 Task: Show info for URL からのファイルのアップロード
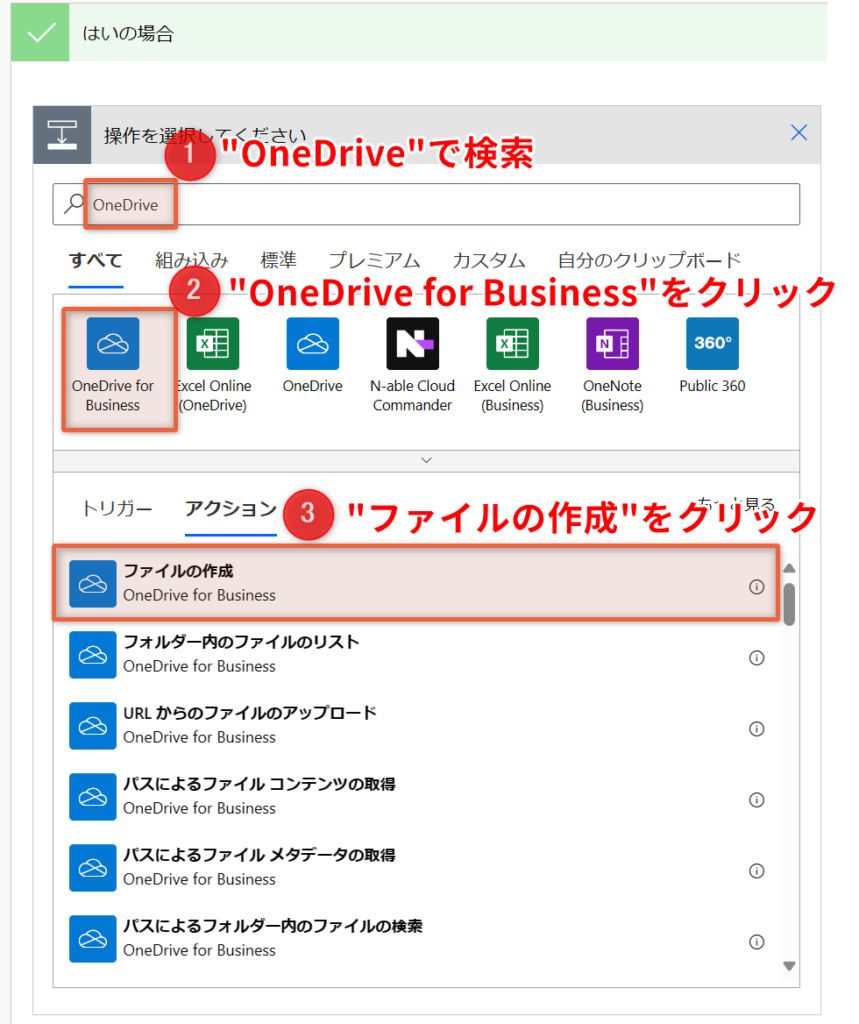(756, 729)
